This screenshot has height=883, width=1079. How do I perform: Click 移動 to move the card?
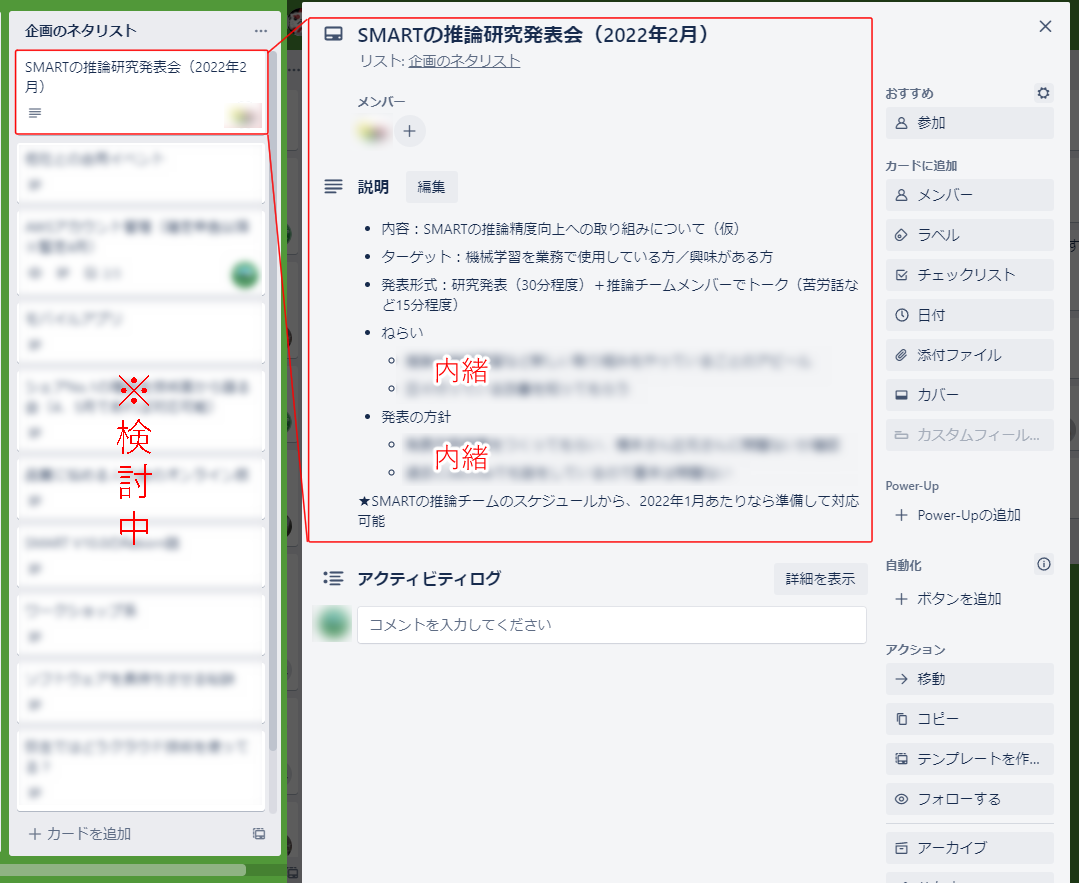click(969, 679)
